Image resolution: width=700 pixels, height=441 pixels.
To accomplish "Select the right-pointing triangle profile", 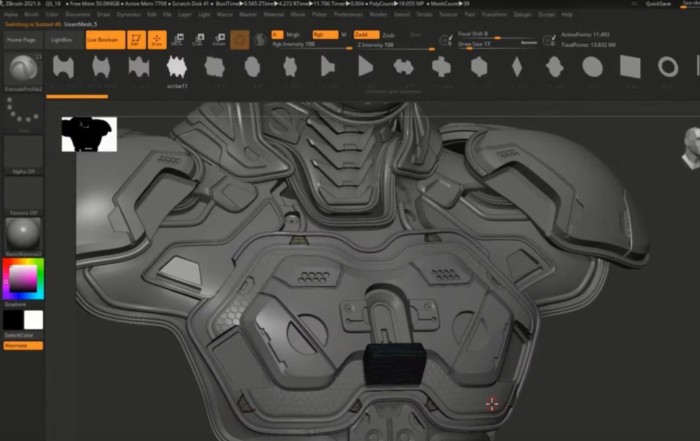I will [366, 67].
